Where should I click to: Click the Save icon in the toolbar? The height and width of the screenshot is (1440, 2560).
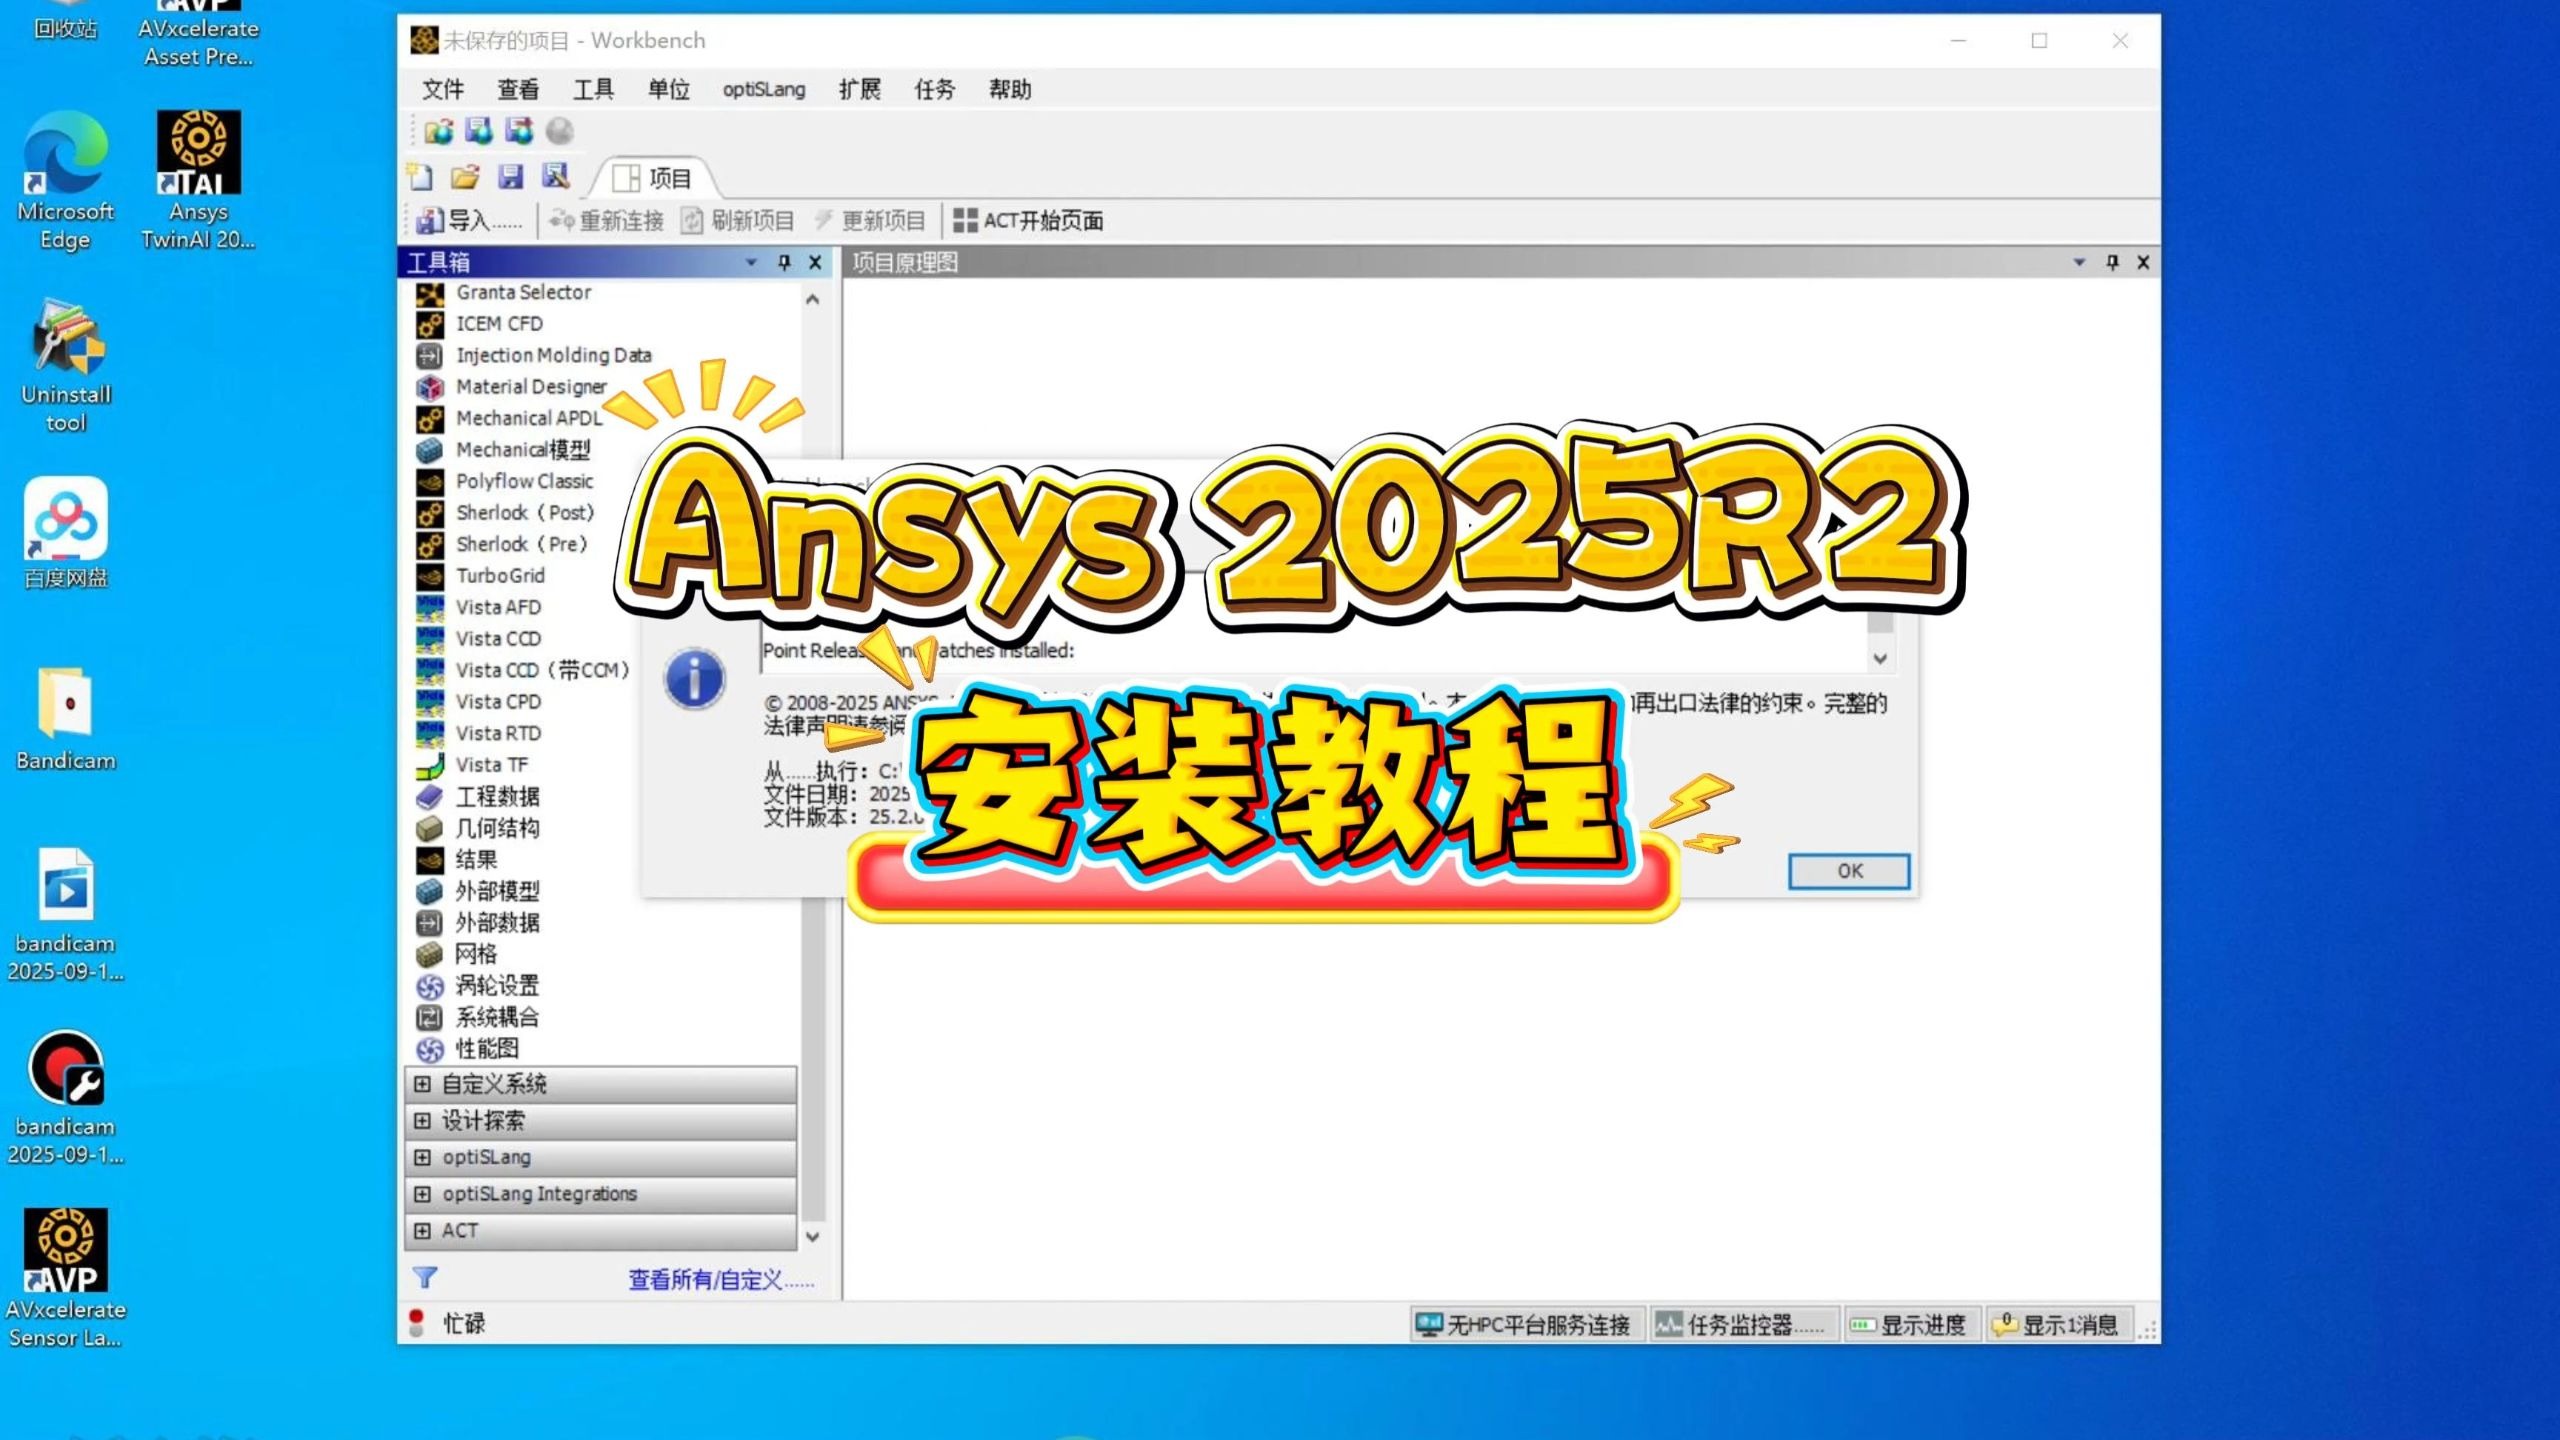[x=512, y=176]
